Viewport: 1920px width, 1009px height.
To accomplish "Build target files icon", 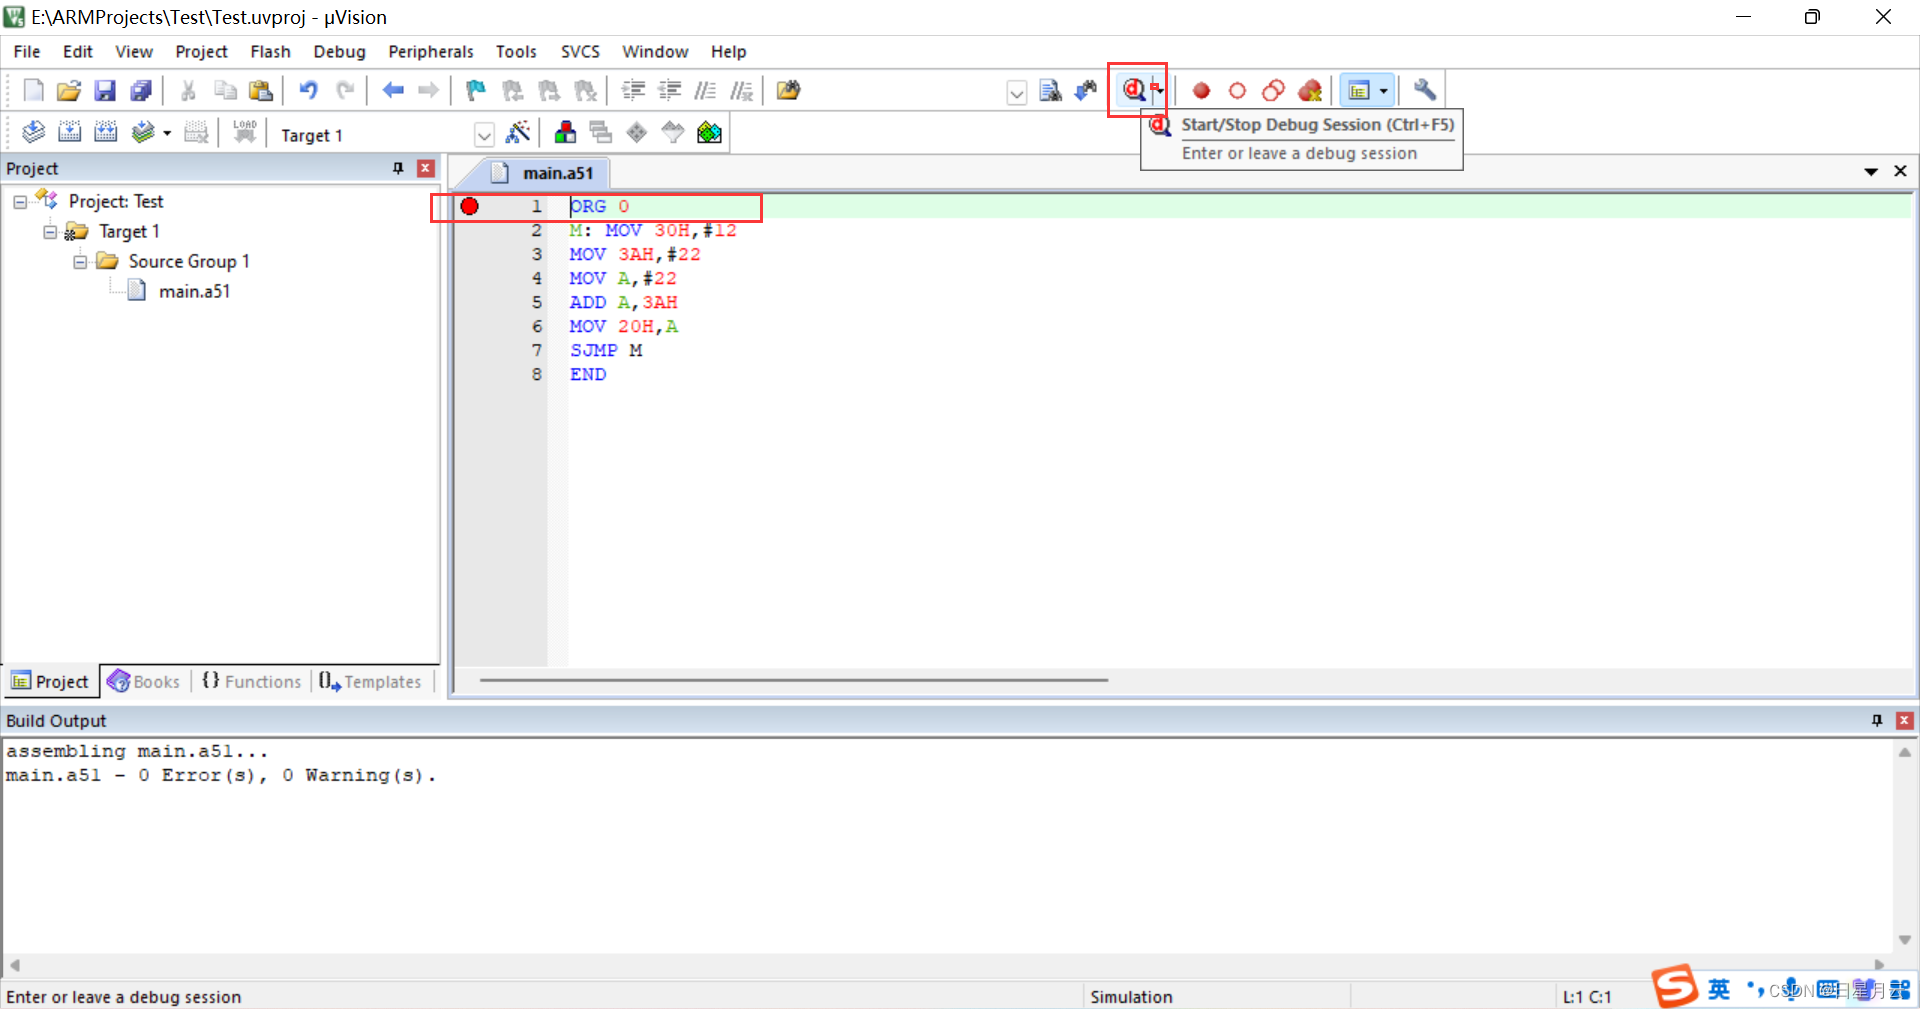I will tap(69, 132).
